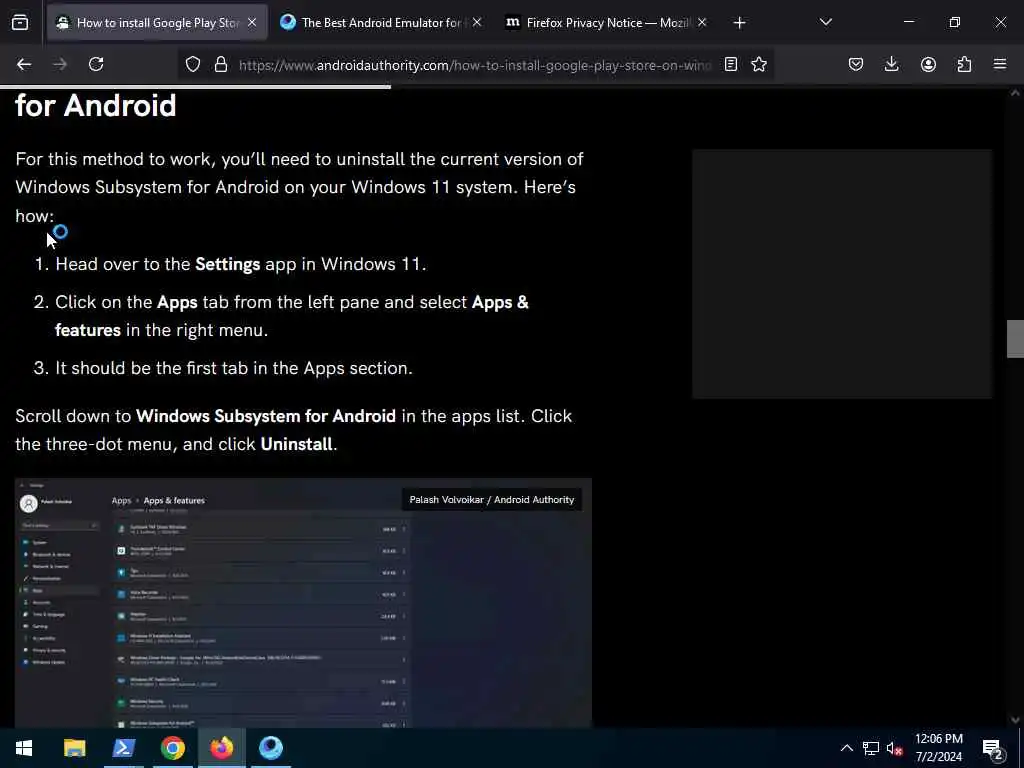
Task: Open the Firefox account icon
Action: tap(928, 65)
